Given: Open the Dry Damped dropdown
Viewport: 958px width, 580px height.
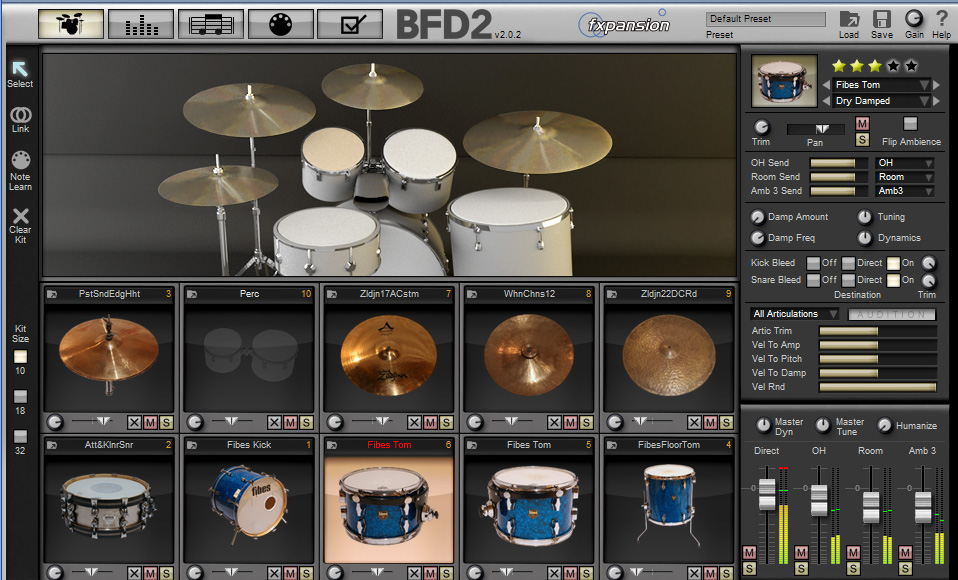Looking at the screenshot, I should (x=882, y=101).
